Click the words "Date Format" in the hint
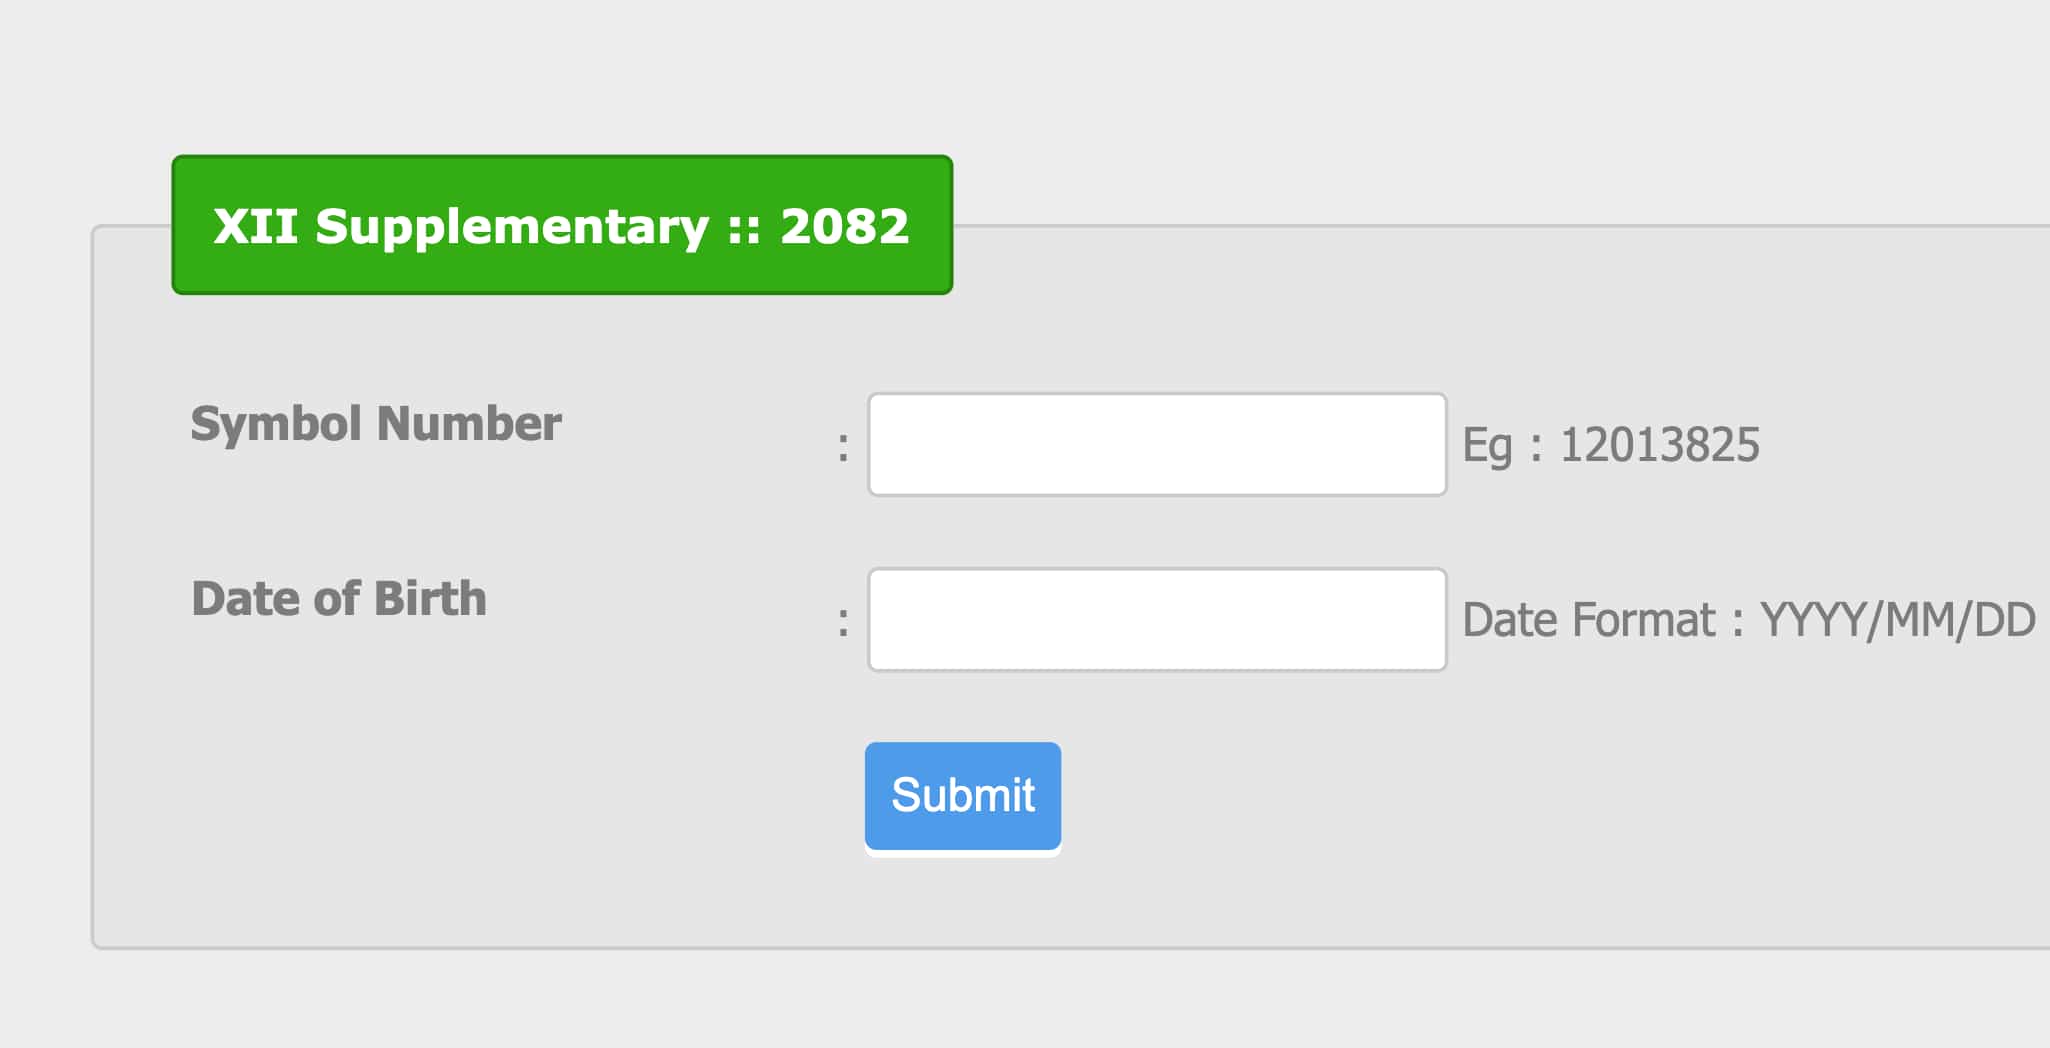The image size is (2050, 1048). pos(1588,620)
